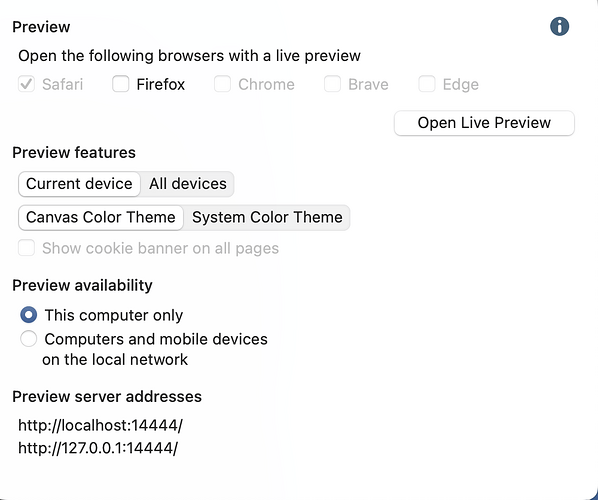598x500 pixels.
Task: Toggle the Safari browser checkbox
Action: click(26, 84)
